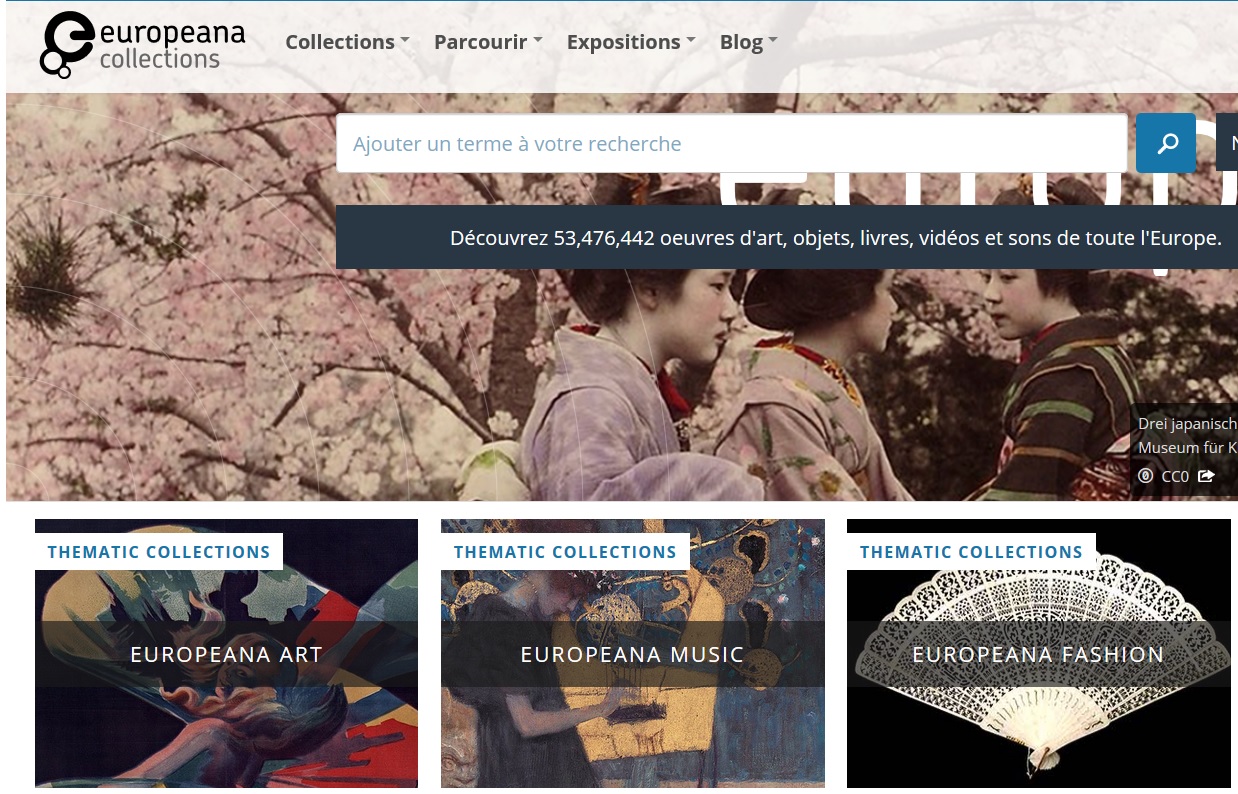
Task: Click the 'Museum für K' provider caption
Action: 1187,448
